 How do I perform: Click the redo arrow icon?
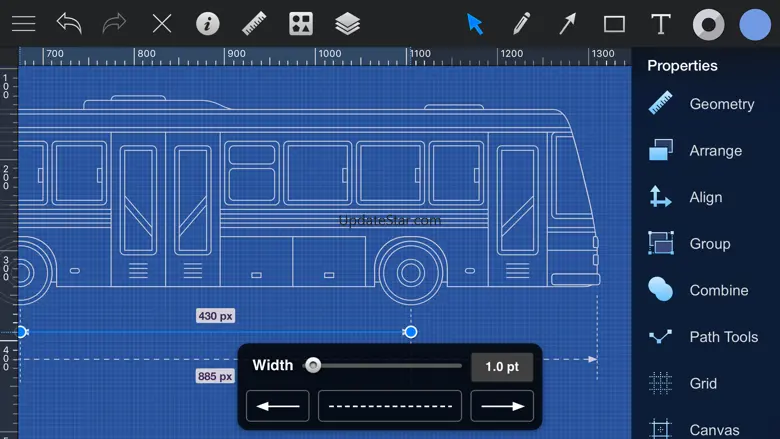(x=115, y=23)
